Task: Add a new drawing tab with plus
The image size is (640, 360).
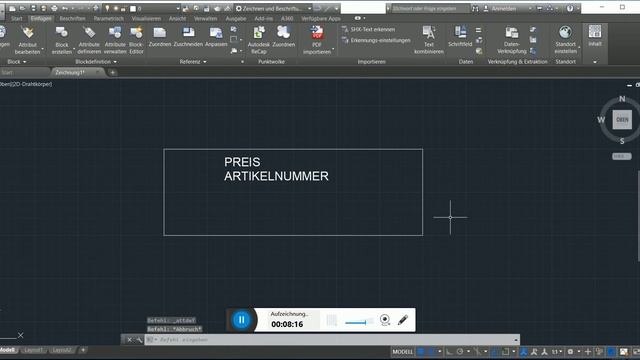Action: pos(113,73)
